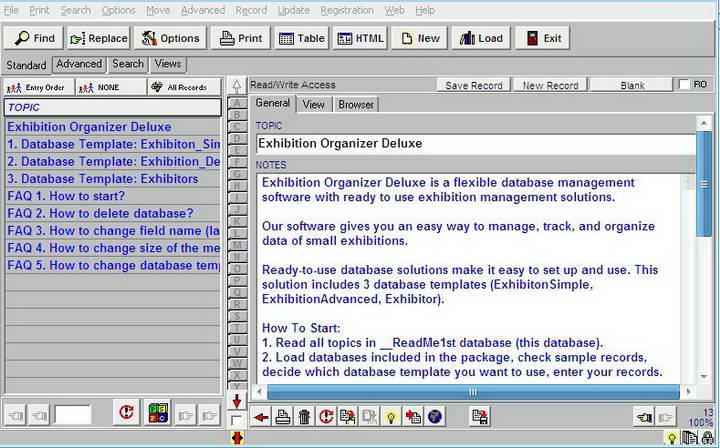Image resolution: width=720 pixels, height=448 pixels.
Task: Click the save document disk icon
Action: point(480,417)
